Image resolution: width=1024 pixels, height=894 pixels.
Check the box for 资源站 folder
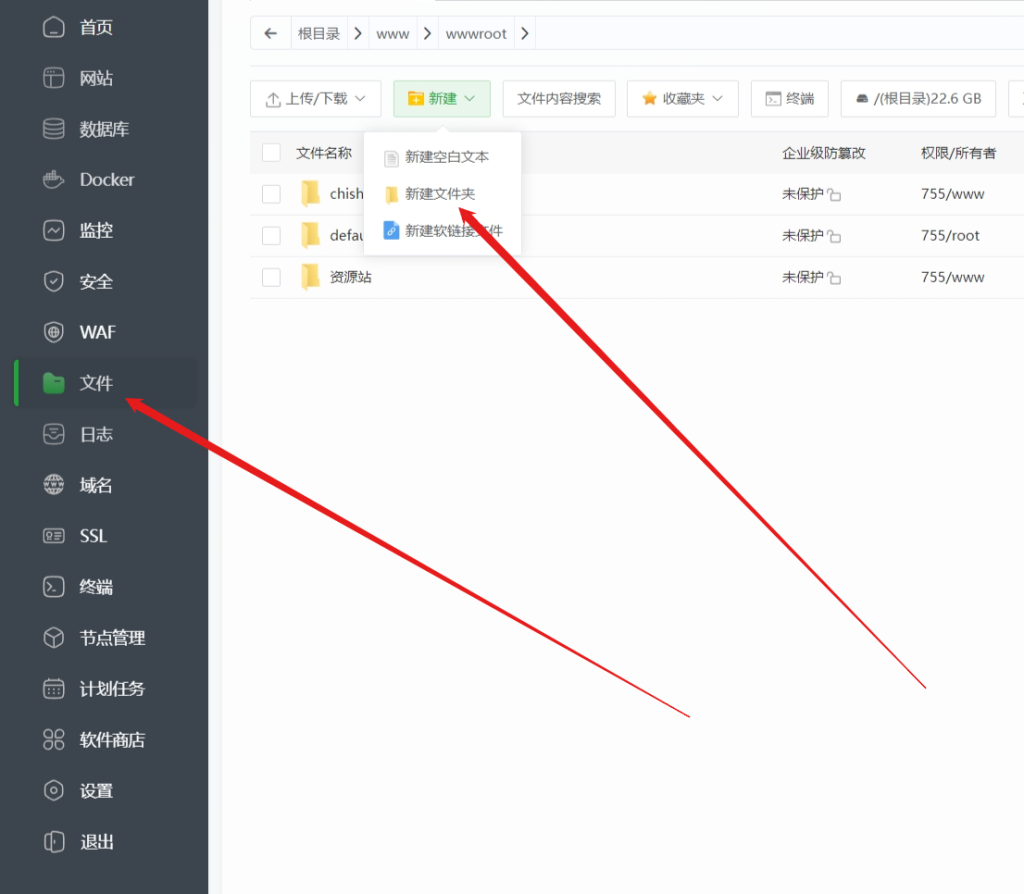coord(271,277)
